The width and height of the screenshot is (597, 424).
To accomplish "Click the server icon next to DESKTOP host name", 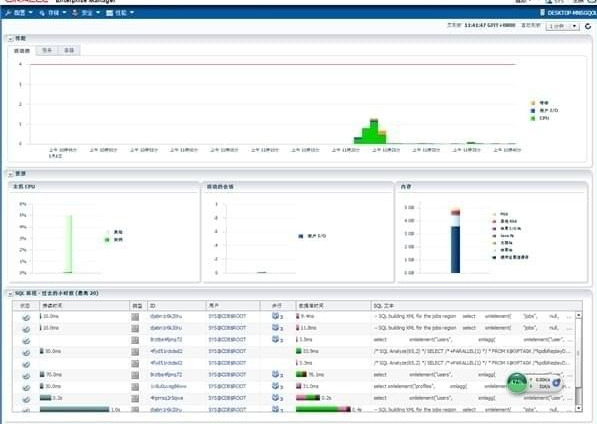I will (543, 13).
